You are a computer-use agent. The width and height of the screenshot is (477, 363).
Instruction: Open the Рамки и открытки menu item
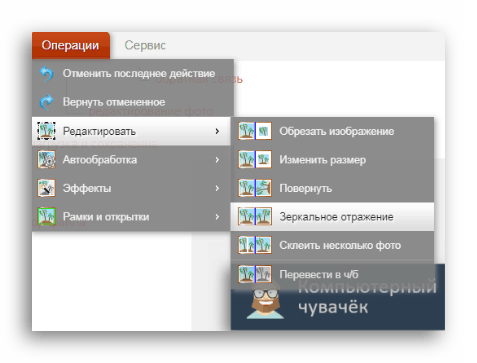(131, 217)
